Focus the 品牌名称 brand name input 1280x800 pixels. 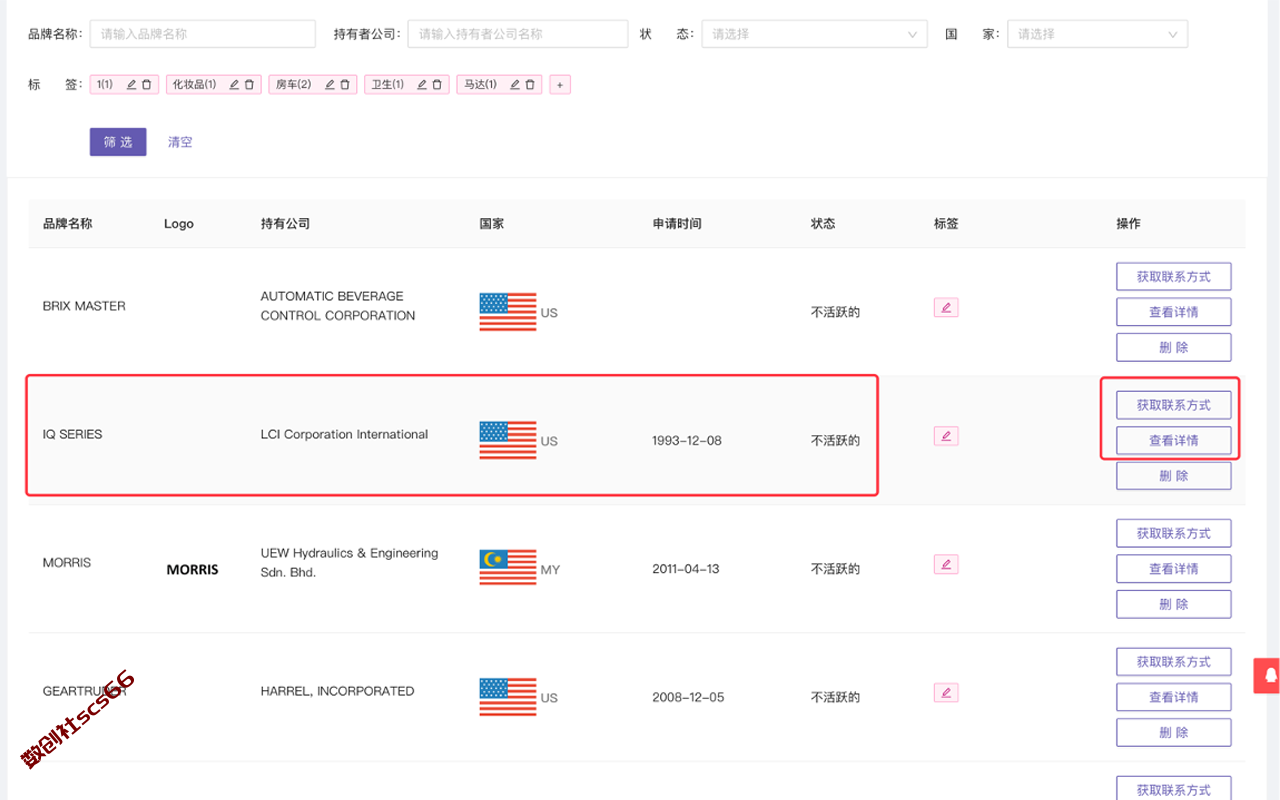(202, 34)
